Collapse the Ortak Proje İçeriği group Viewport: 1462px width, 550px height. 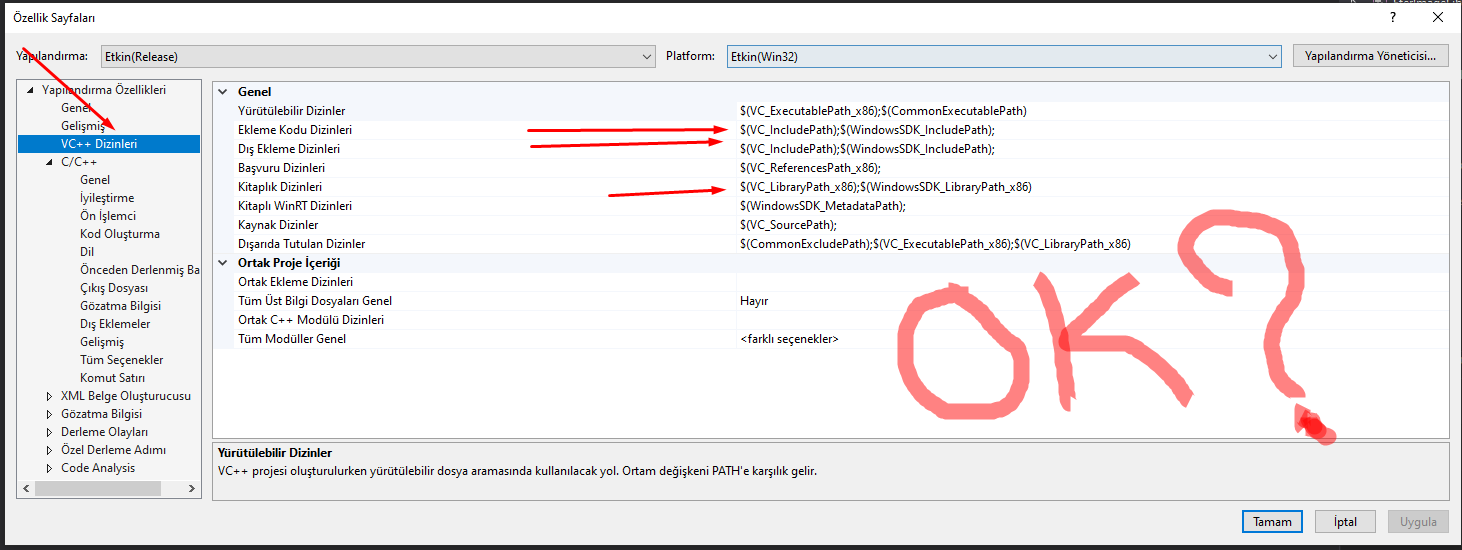click(222, 263)
